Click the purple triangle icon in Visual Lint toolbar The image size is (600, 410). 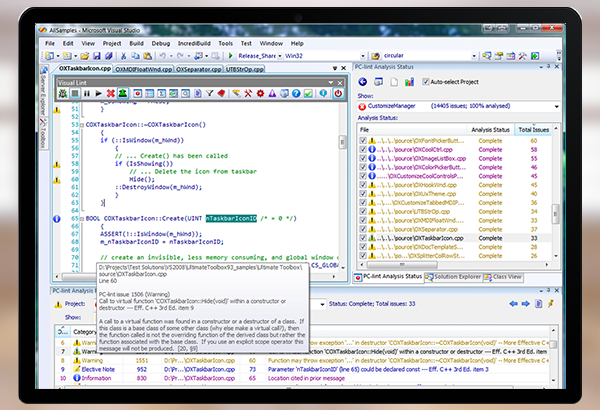[272, 93]
